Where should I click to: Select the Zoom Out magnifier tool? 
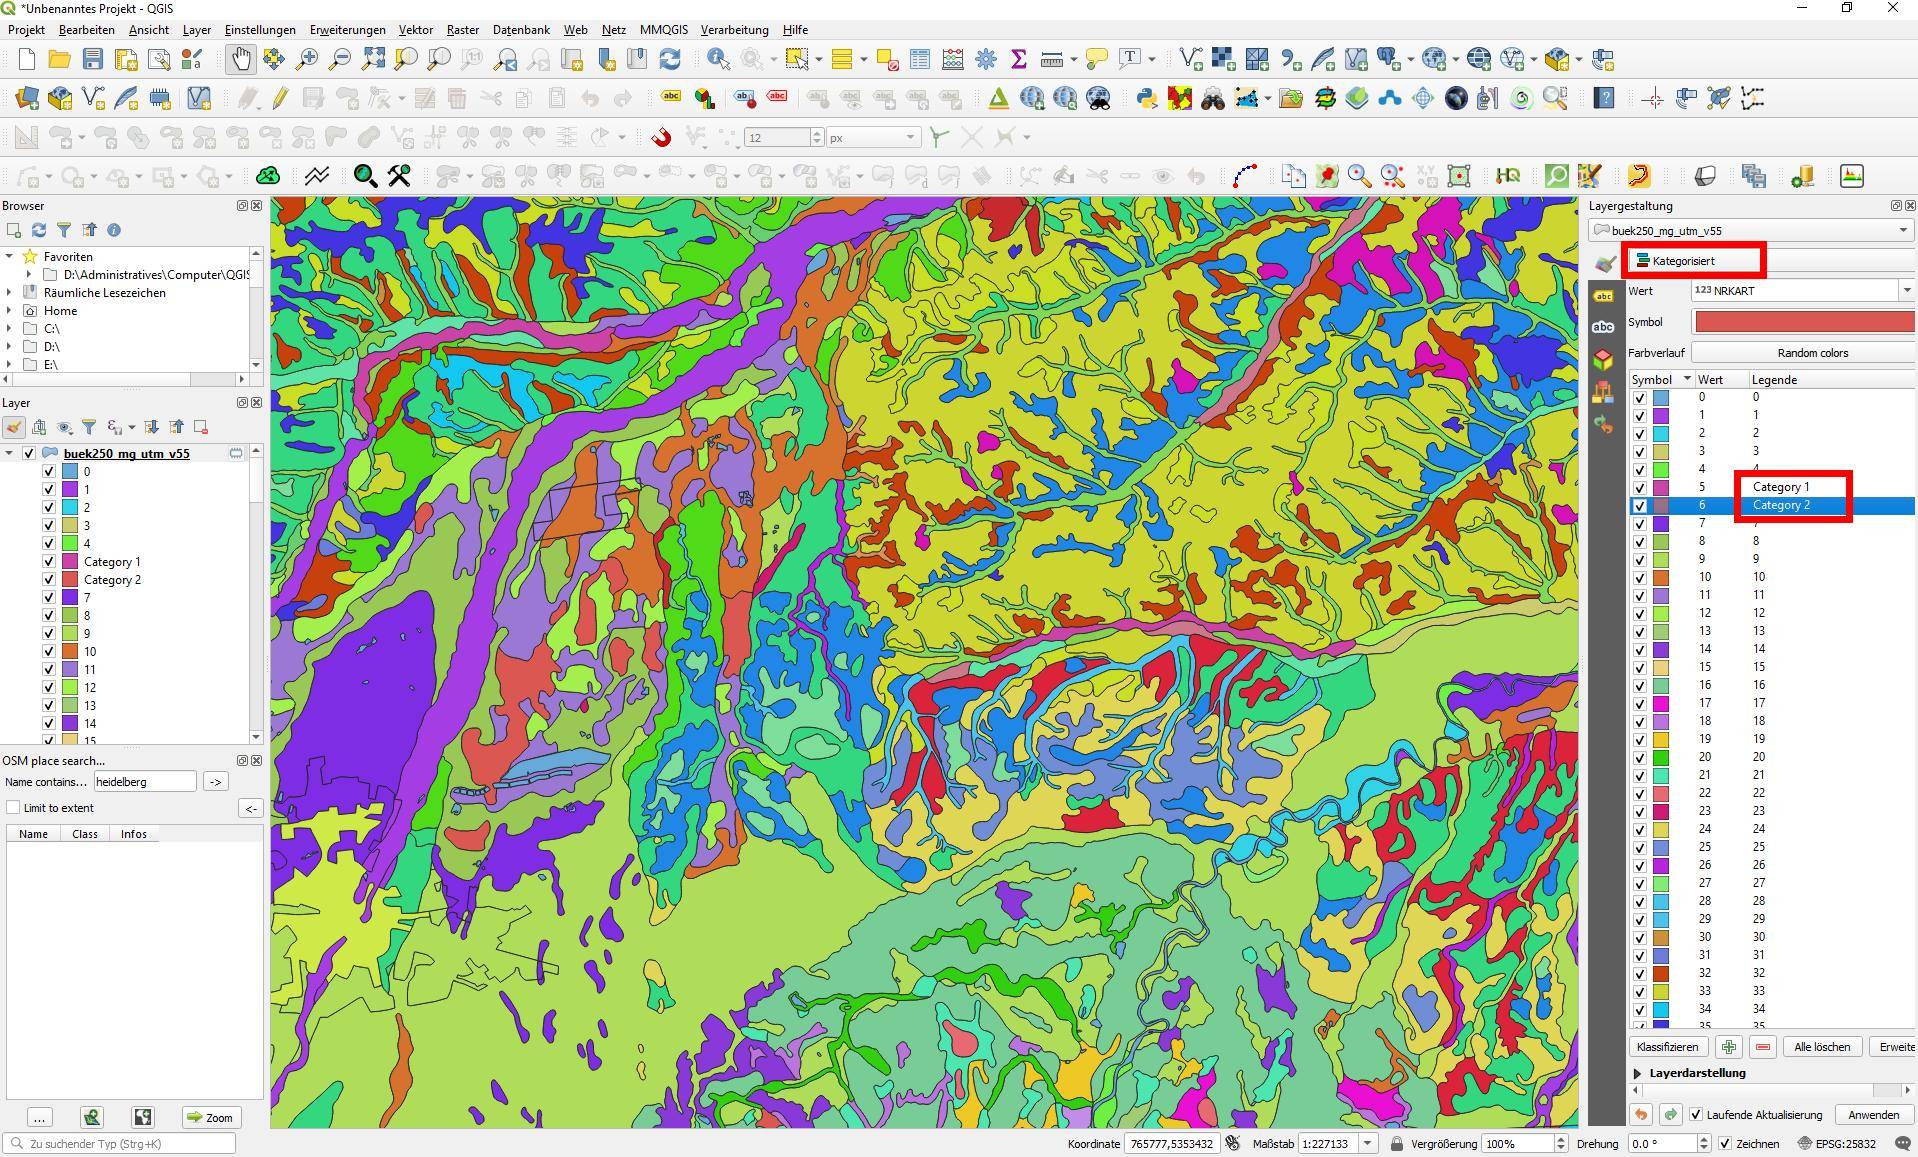point(340,59)
